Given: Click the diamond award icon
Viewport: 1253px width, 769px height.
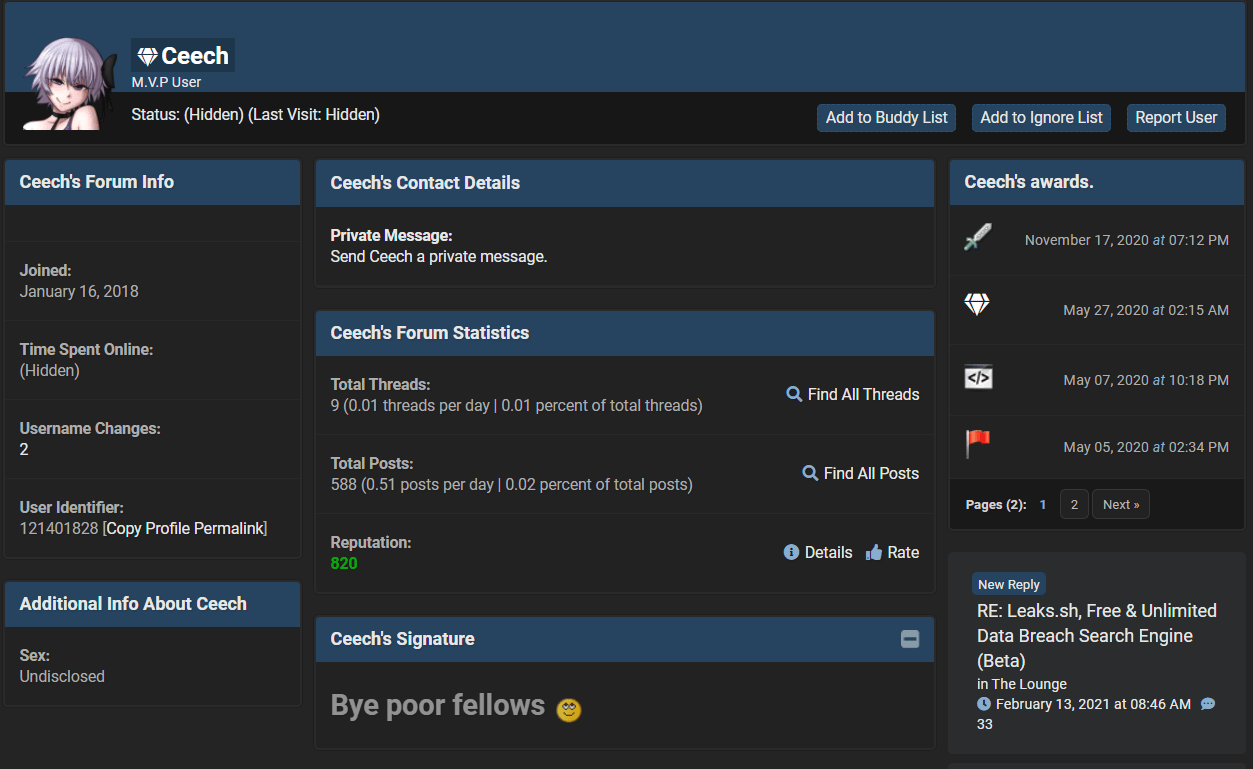Looking at the screenshot, I should 977,305.
